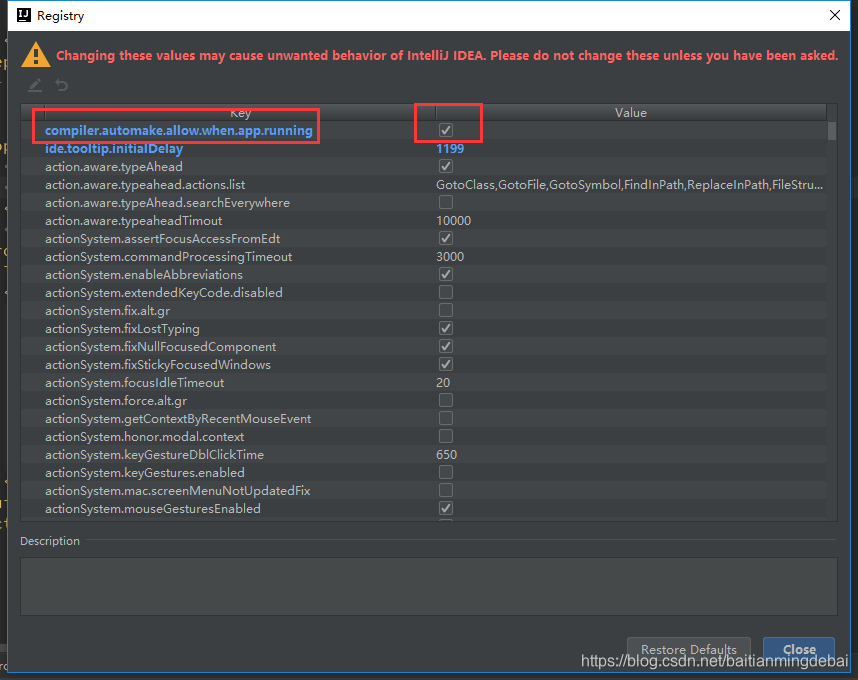Click the yellow warning triangle icon
The width and height of the screenshot is (858, 680).
36,55
